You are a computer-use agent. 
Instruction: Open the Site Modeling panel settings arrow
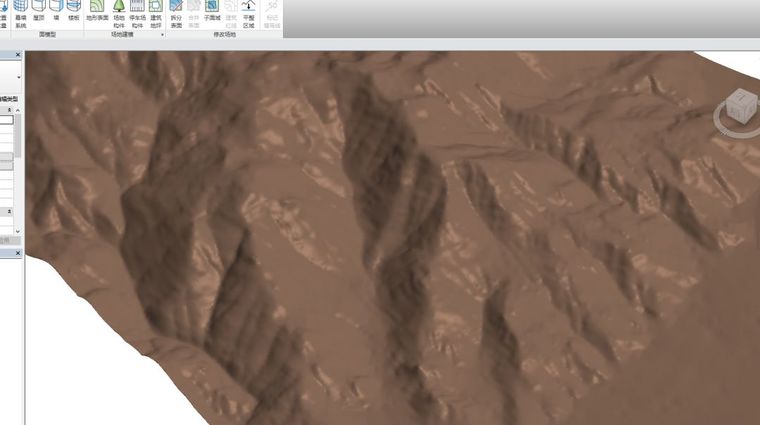(162, 35)
